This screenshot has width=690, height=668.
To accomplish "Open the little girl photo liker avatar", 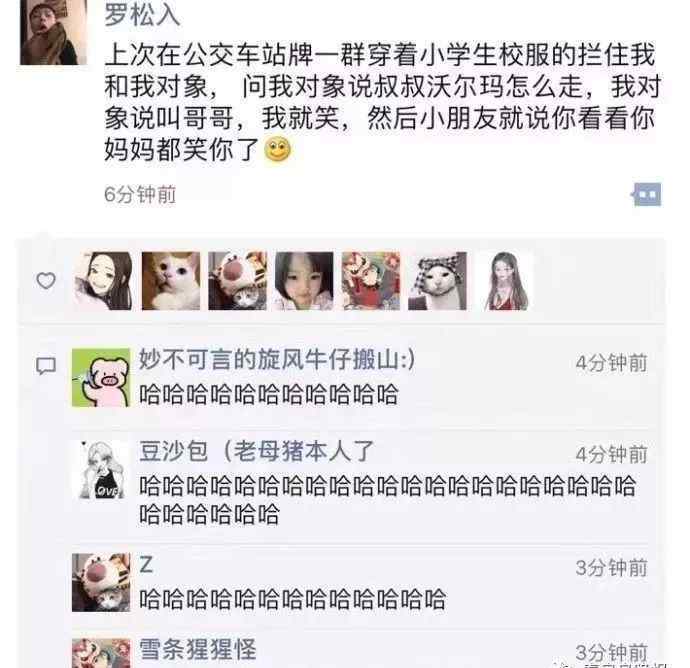I will pyautogui.click(x=304, y=281).
